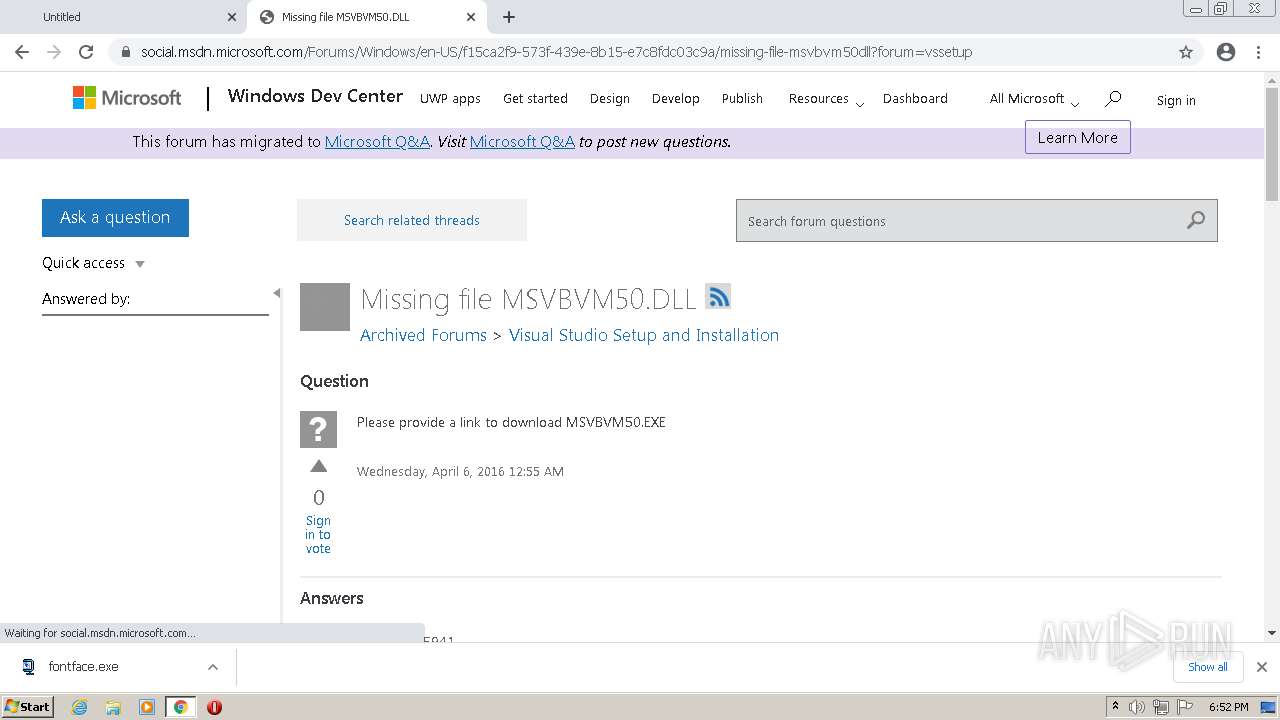Viewport: 1280px width, 720px height.
Task: Open the Chrome profile avatar icon
Action: coord(1226,52)
